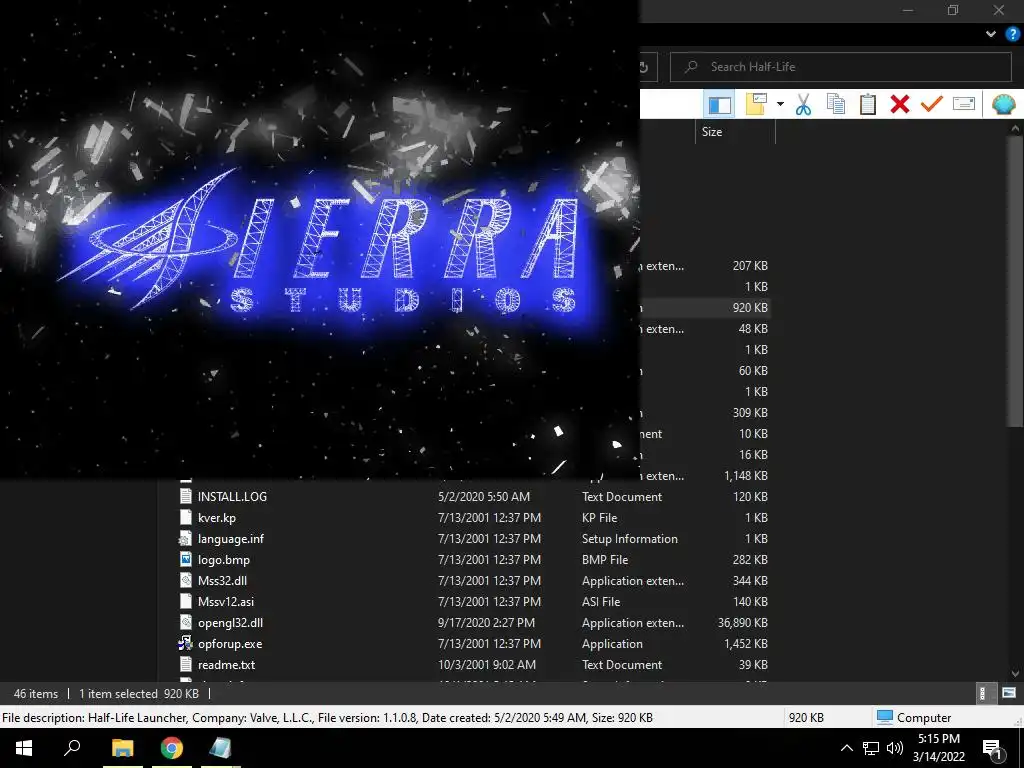Screen dimensions: 1024x768
Task: Click the refresh button beside search
Action: click(644, 67)
